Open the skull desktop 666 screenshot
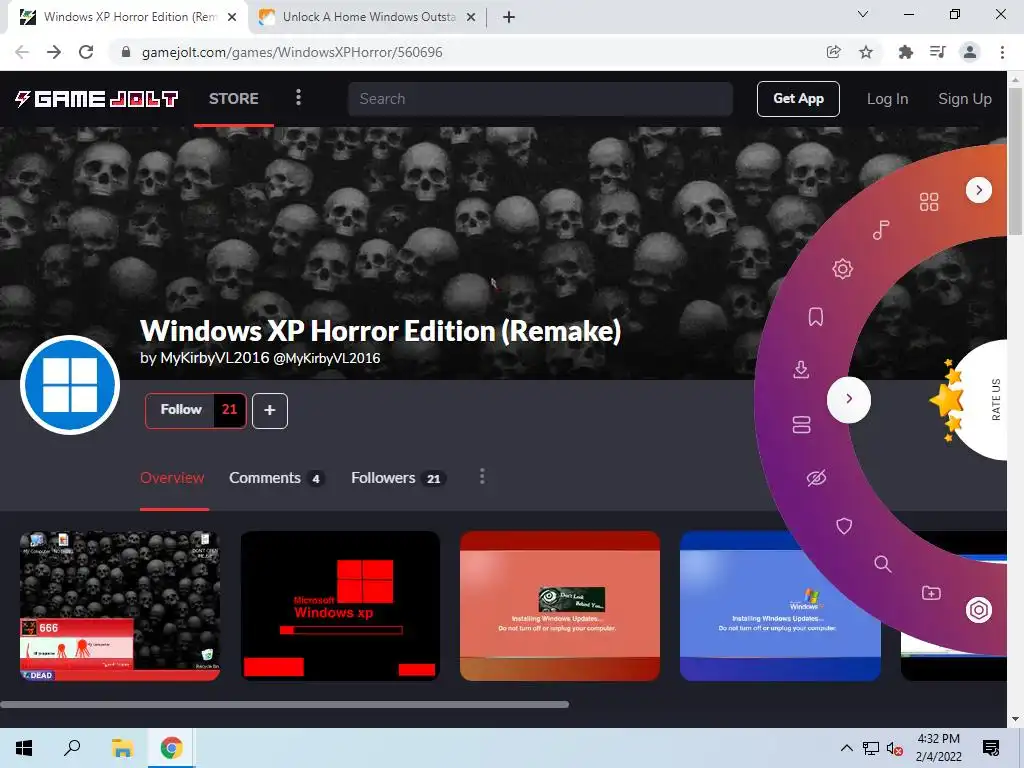Image resolution: width=1024 pixels, height=768 pixels. click(x=120, y=606)
